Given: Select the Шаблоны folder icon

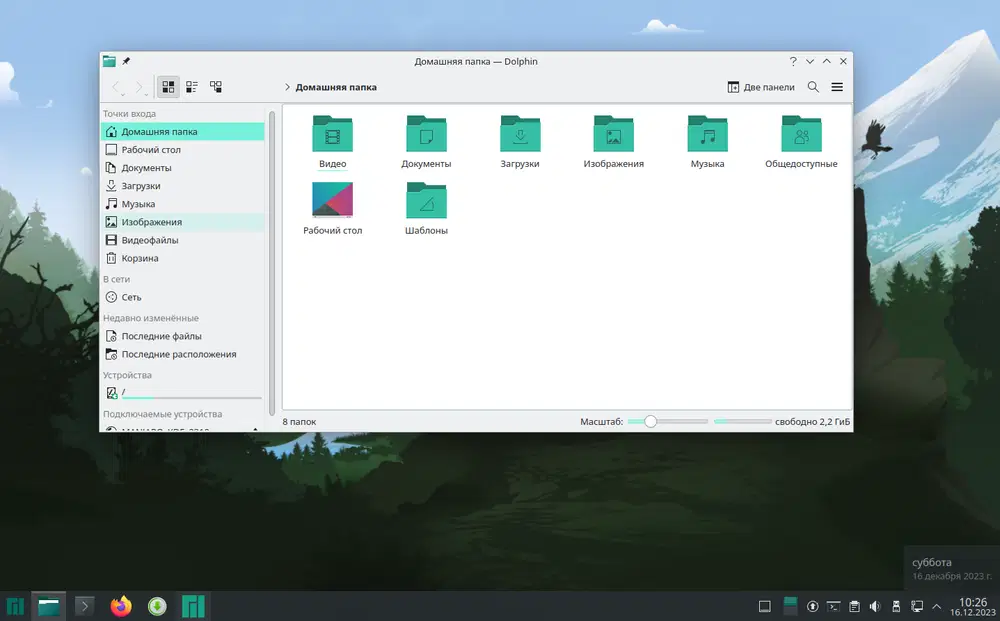Looking at the screenshot, I should (x=426, y=200).
